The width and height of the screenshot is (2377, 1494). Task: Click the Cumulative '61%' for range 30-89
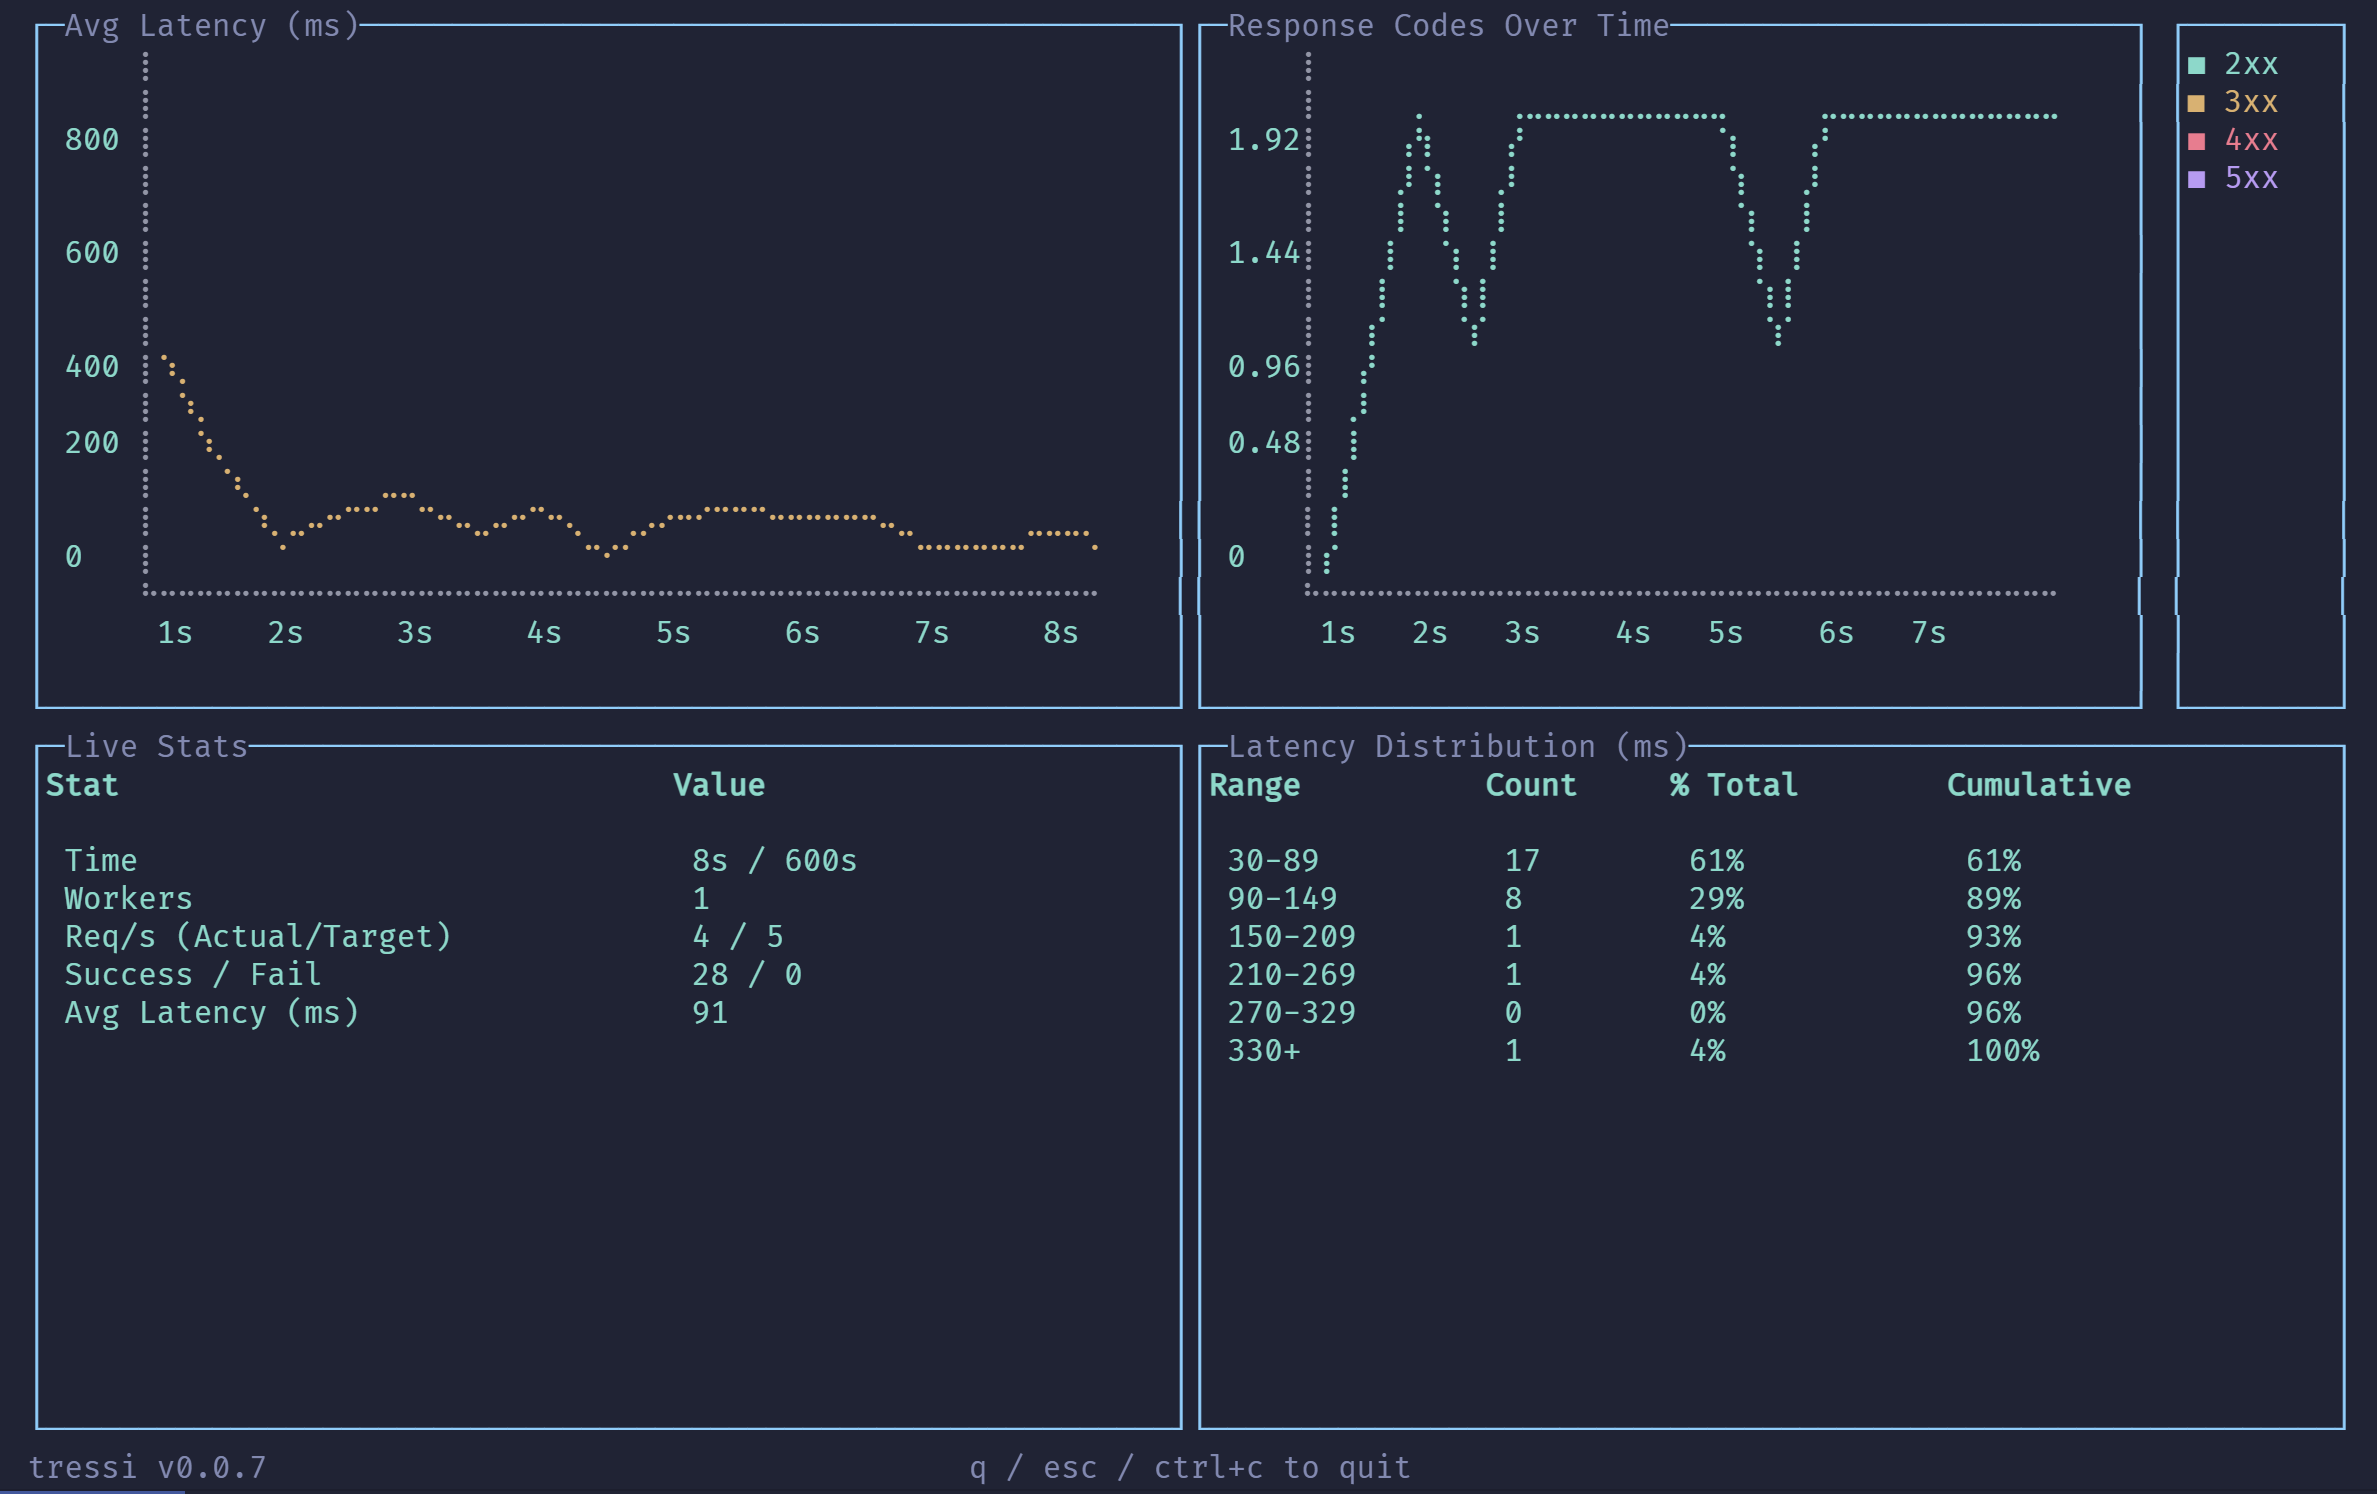click(x=1994, y=861)
